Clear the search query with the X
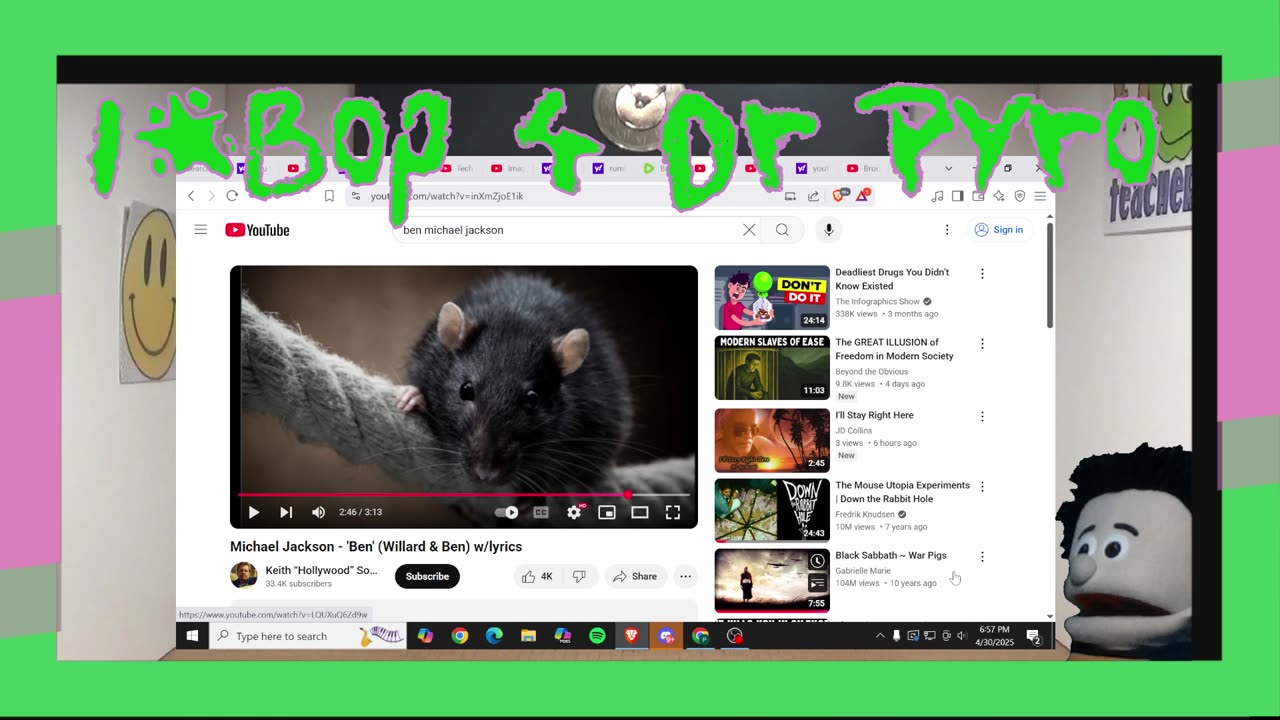Image resolution: width=1280 pixels, height=720 pixels. pos(749,230)
